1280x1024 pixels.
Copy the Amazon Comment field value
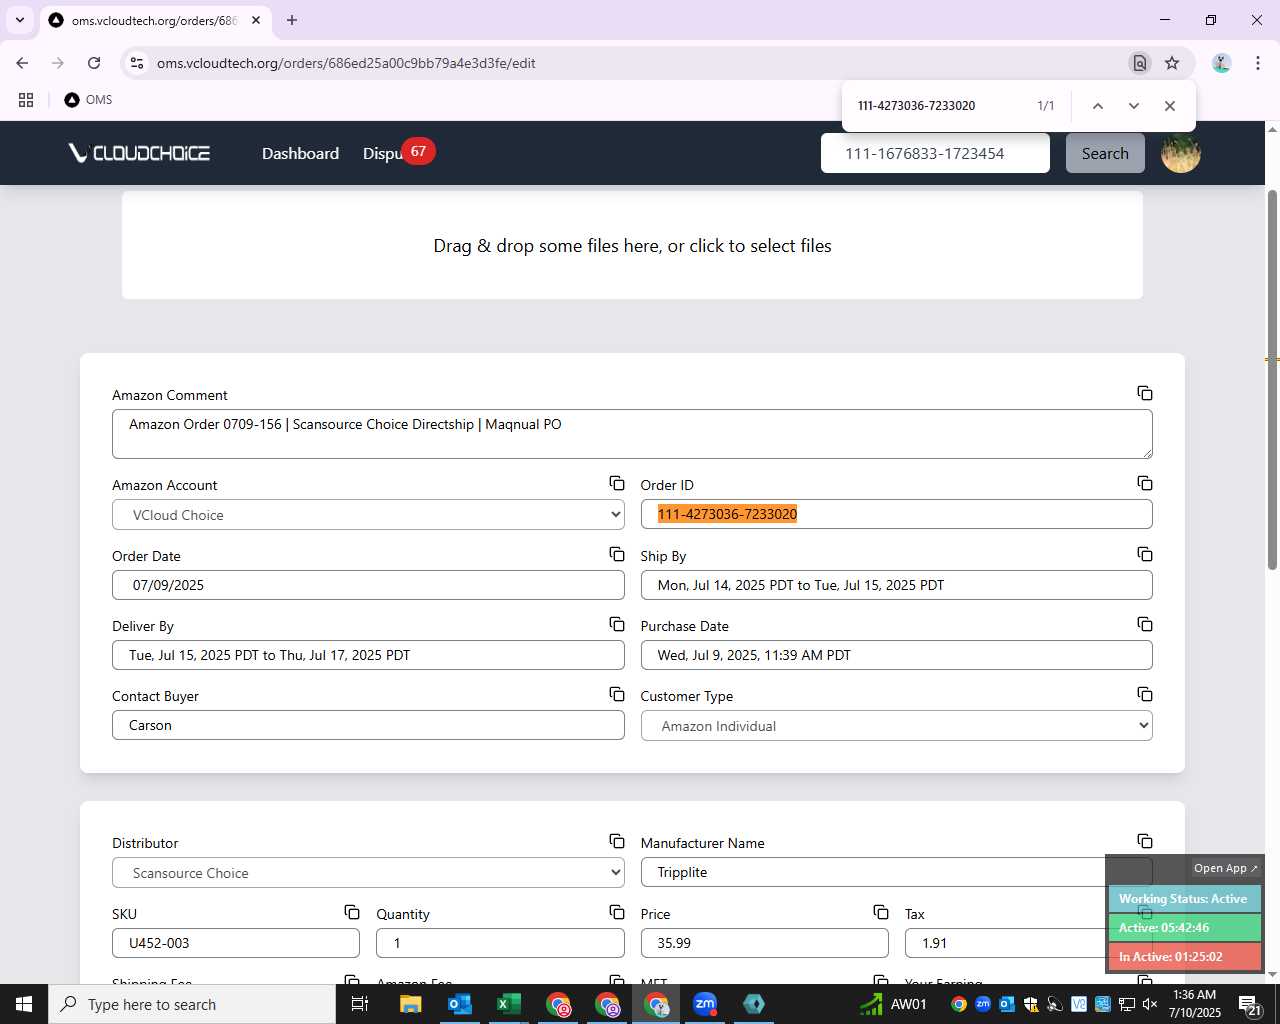click(1144, 393)
